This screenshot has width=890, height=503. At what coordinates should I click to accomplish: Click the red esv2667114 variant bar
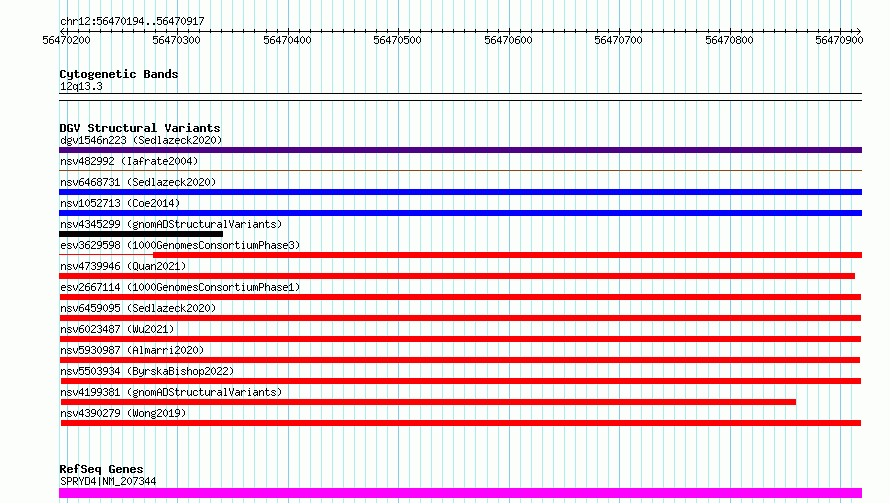[460, 297]
